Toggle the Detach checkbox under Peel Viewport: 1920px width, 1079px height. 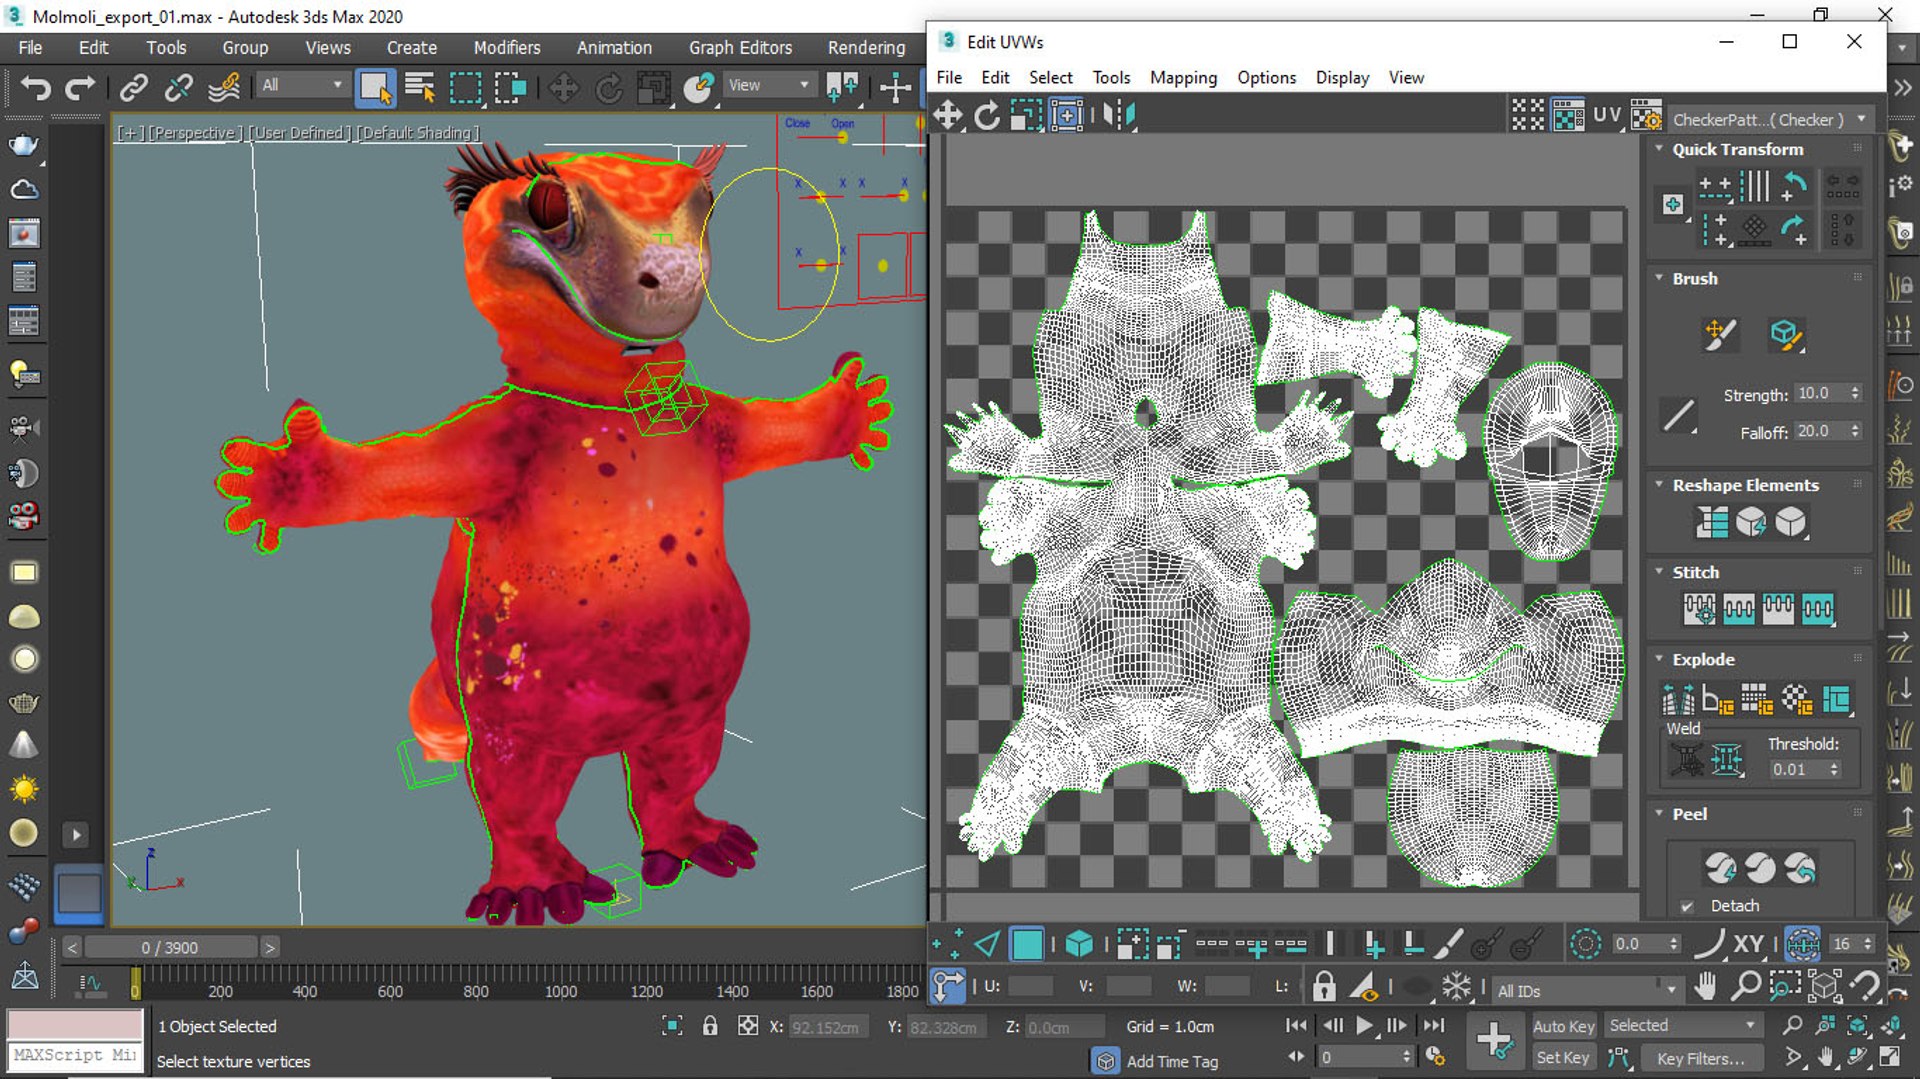click(1688, 906)
